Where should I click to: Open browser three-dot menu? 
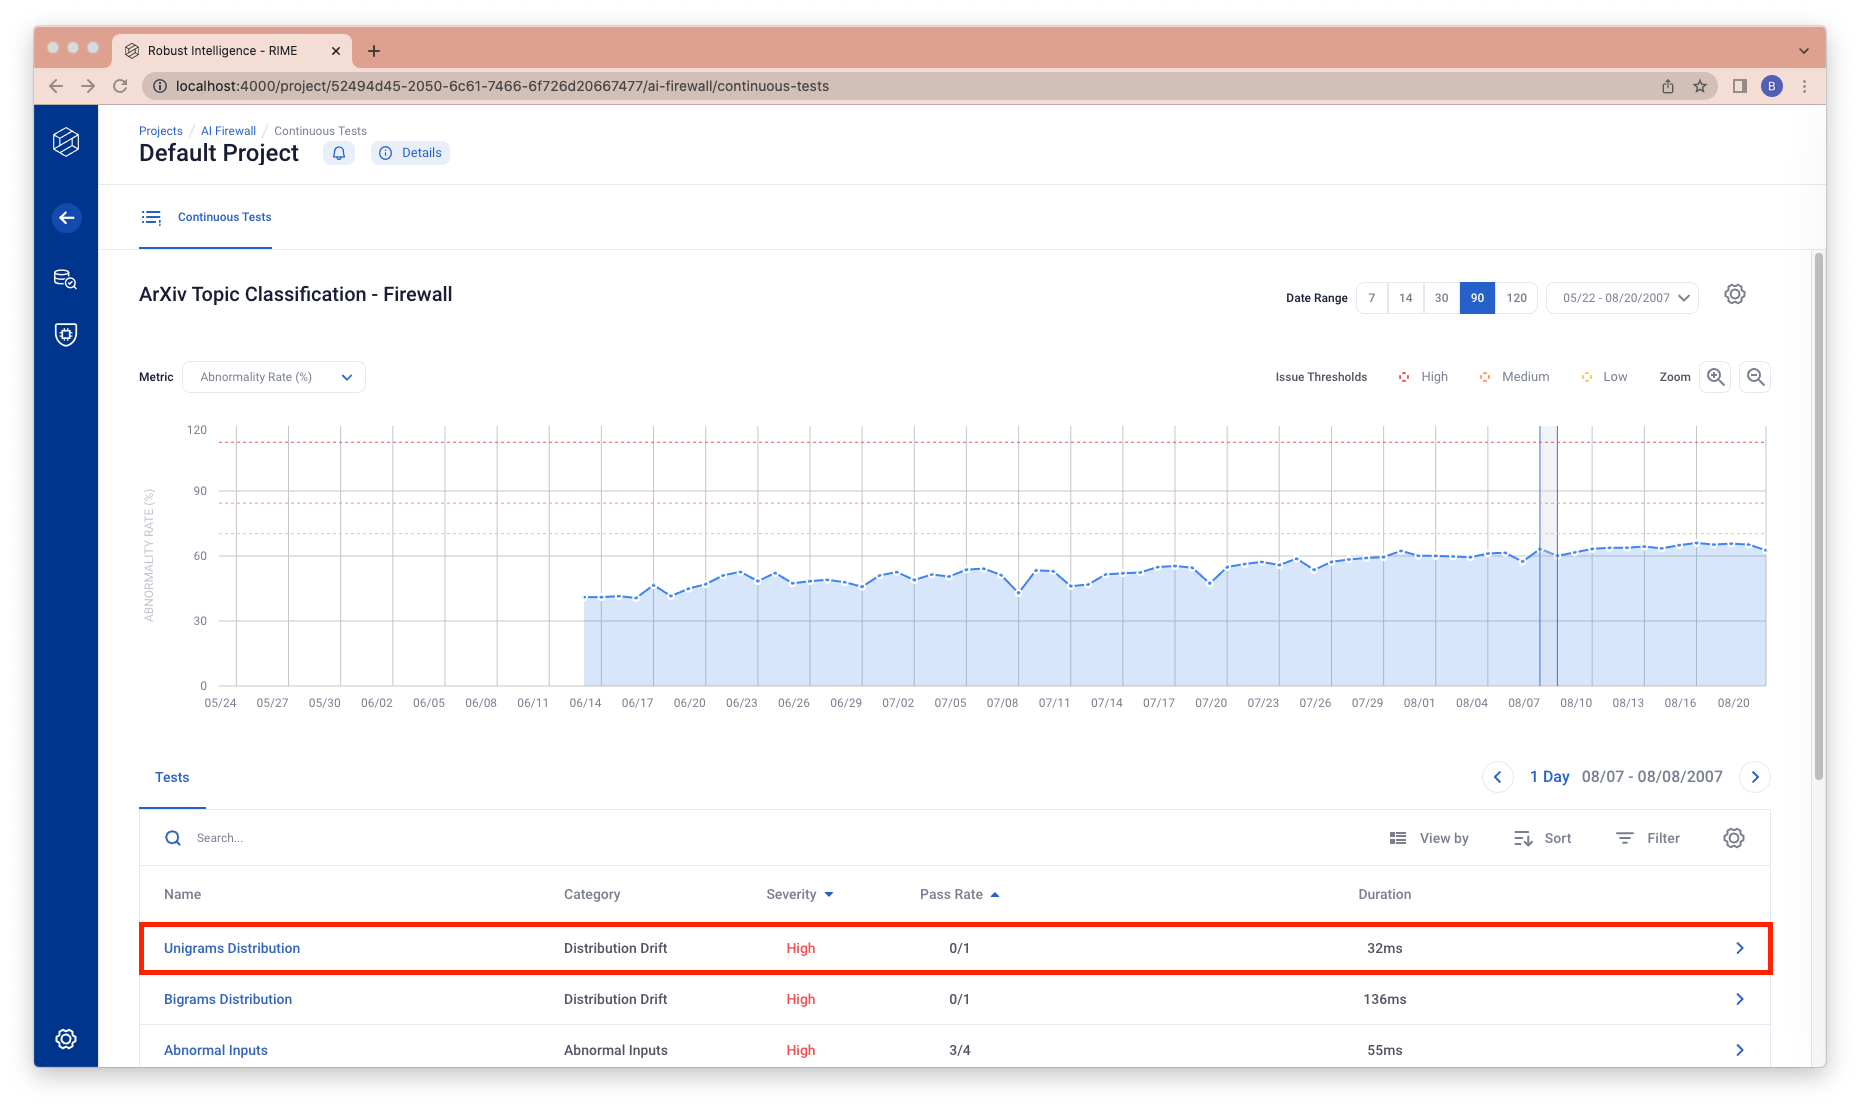(1805, 86)
